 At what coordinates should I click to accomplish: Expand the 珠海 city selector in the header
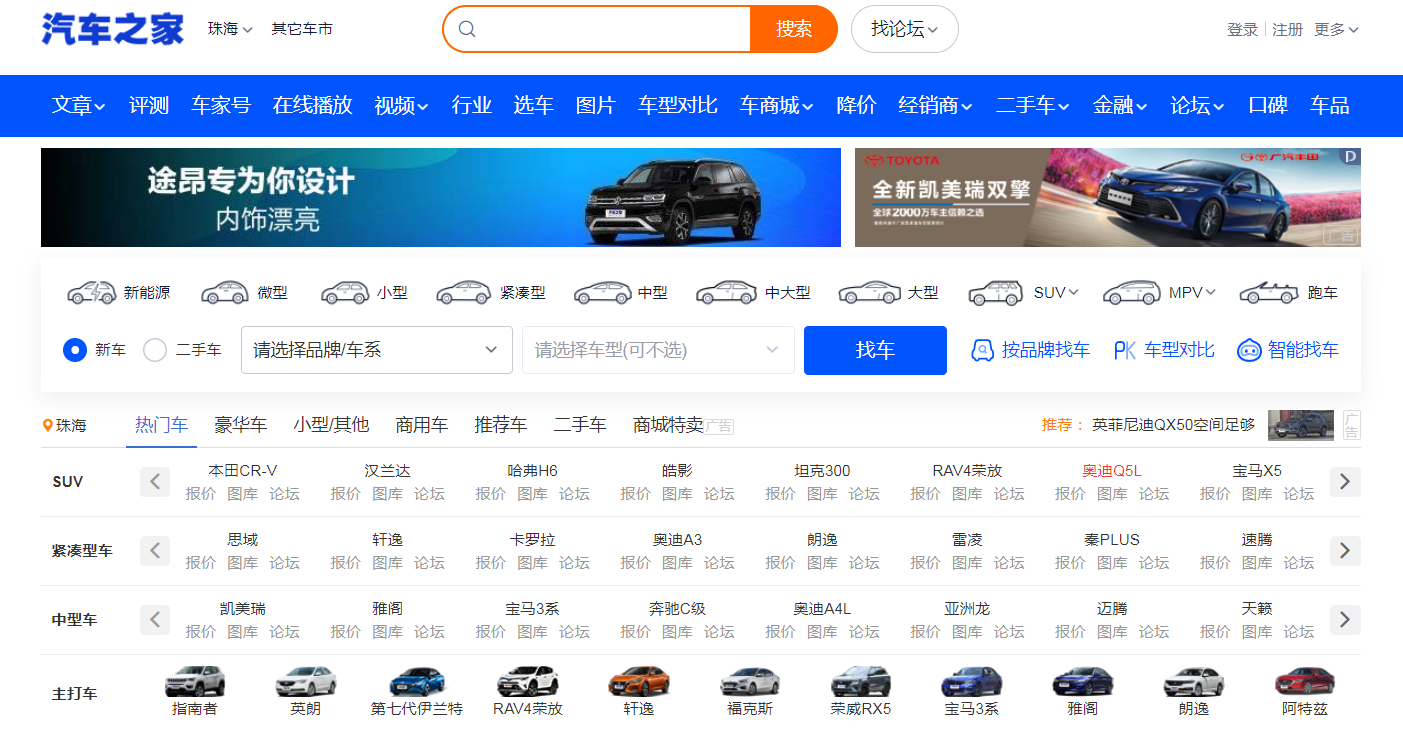coord(230,29)
